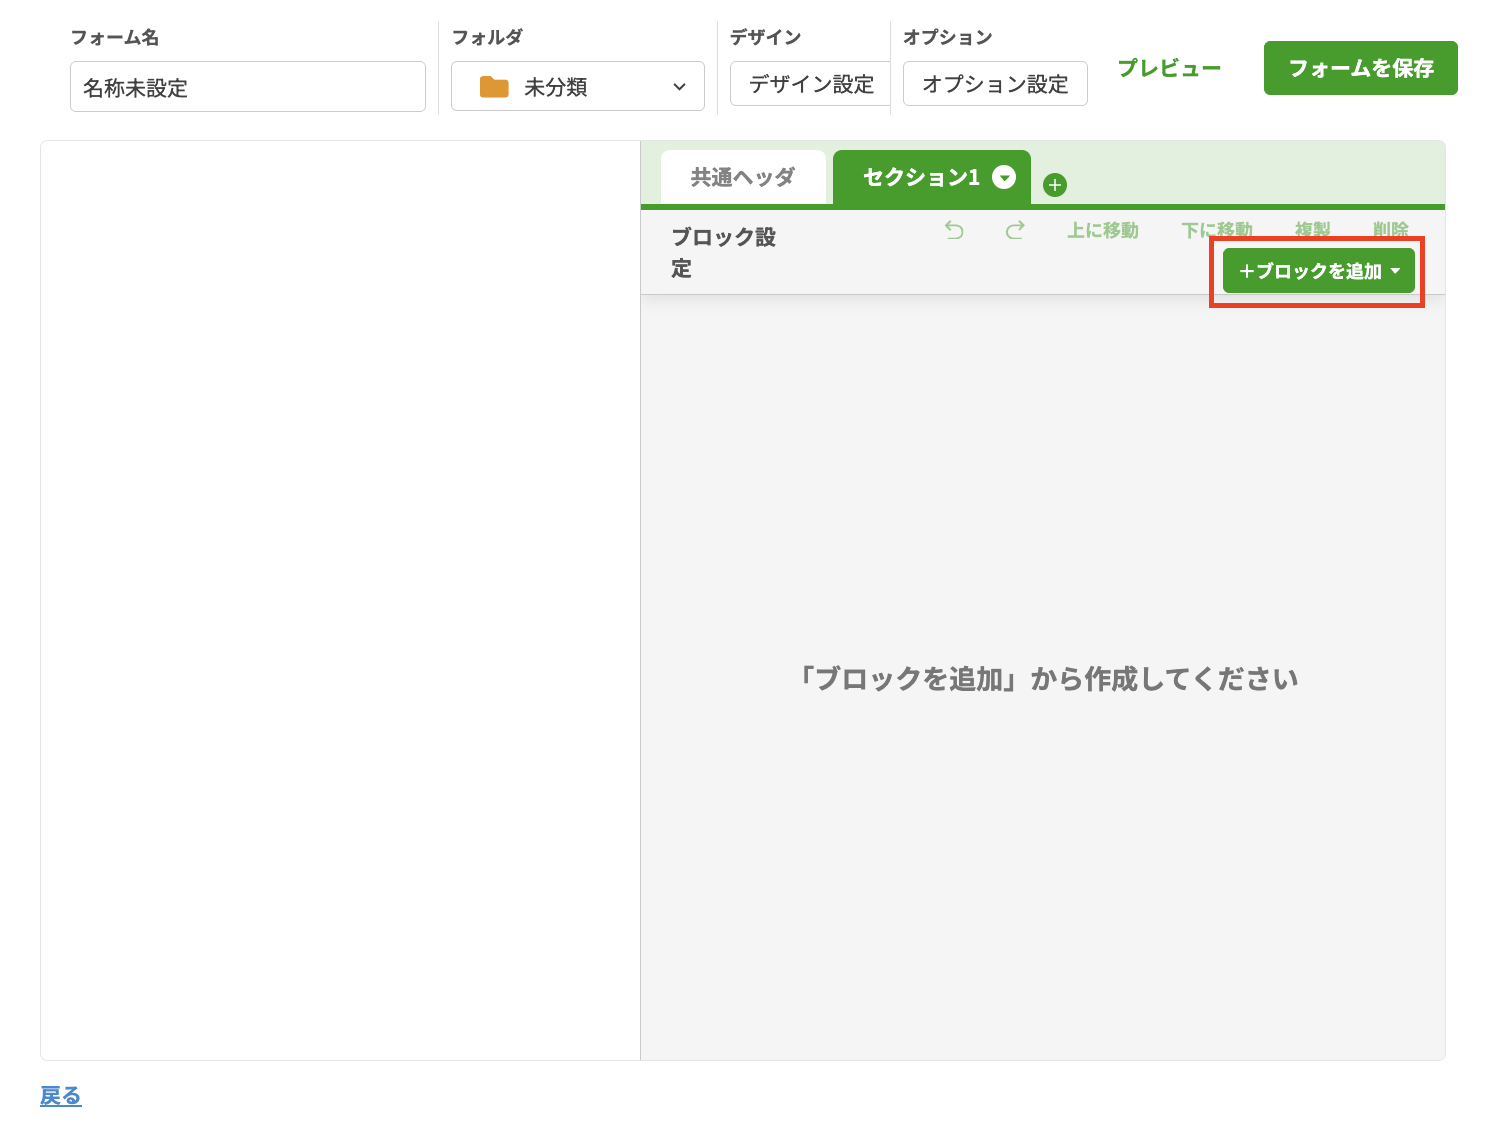The height and width of the screenshot is (1130, 1486).
Task: Open オプション設定 button
Action: [995, 84]
